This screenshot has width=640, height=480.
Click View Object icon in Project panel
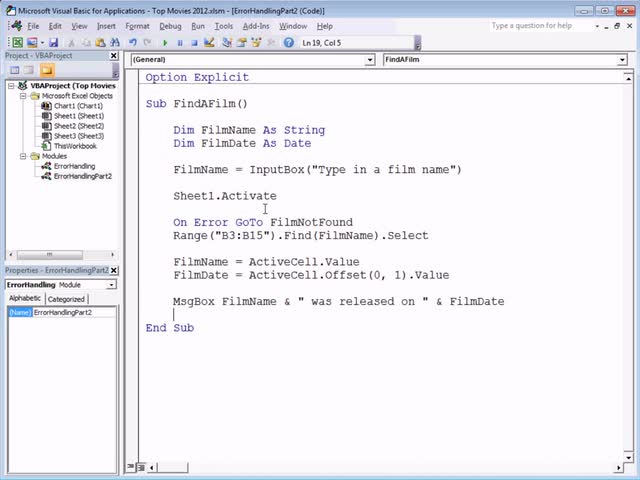(29, 70)
